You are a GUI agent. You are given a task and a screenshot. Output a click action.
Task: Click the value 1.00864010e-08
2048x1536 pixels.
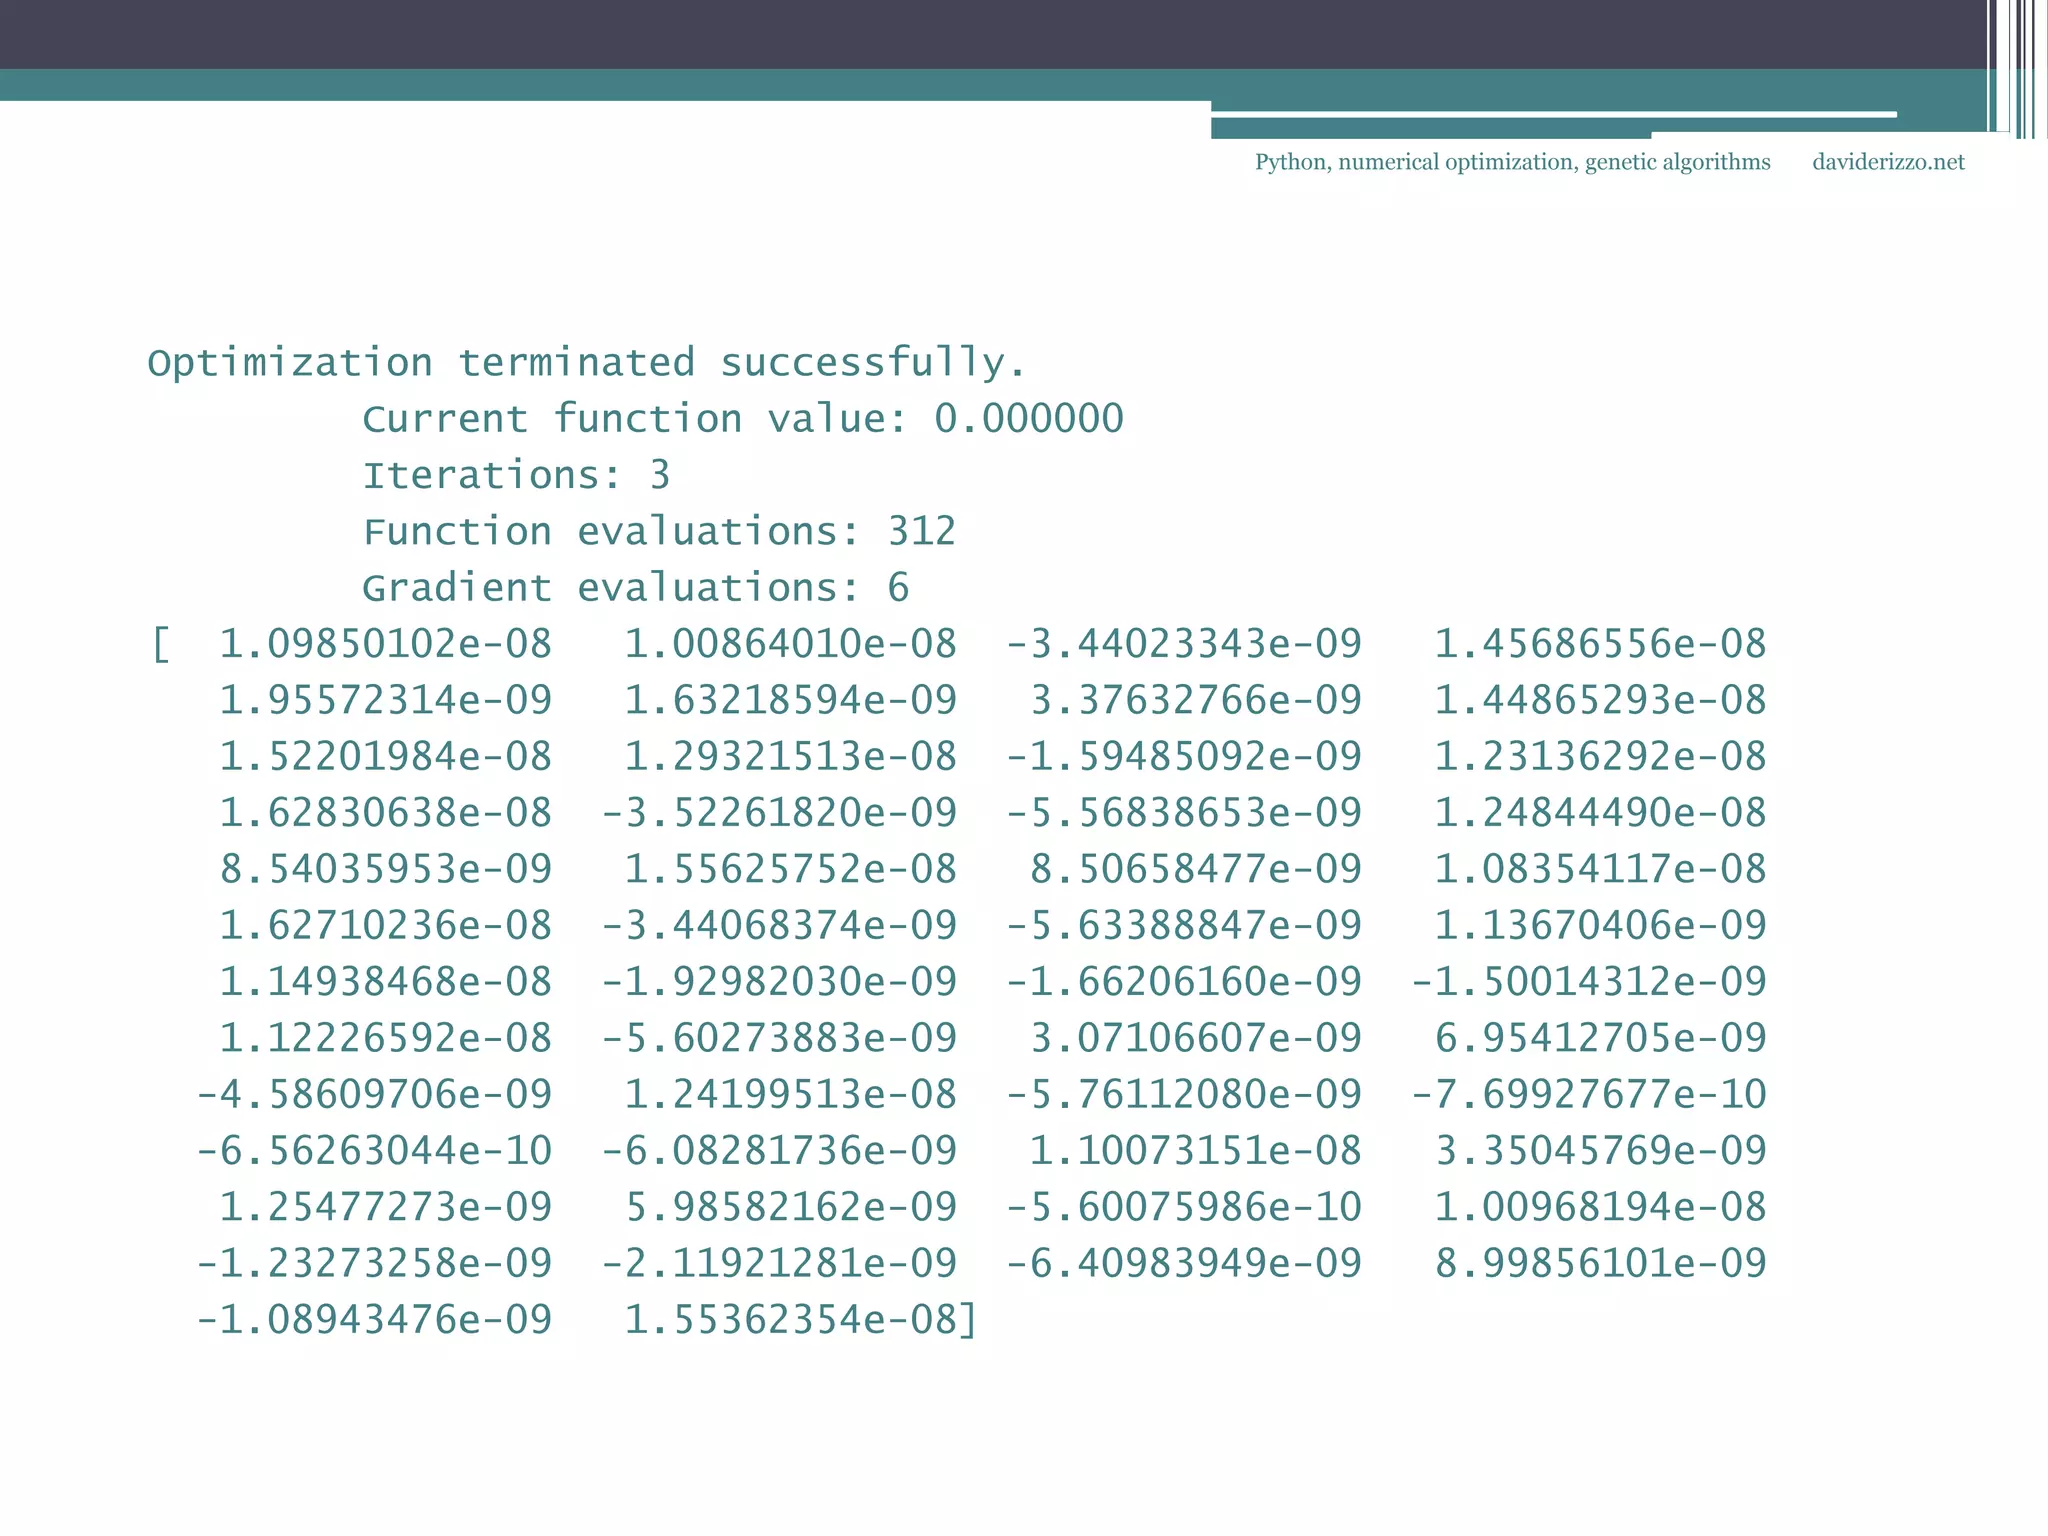(x=791, y=644)
